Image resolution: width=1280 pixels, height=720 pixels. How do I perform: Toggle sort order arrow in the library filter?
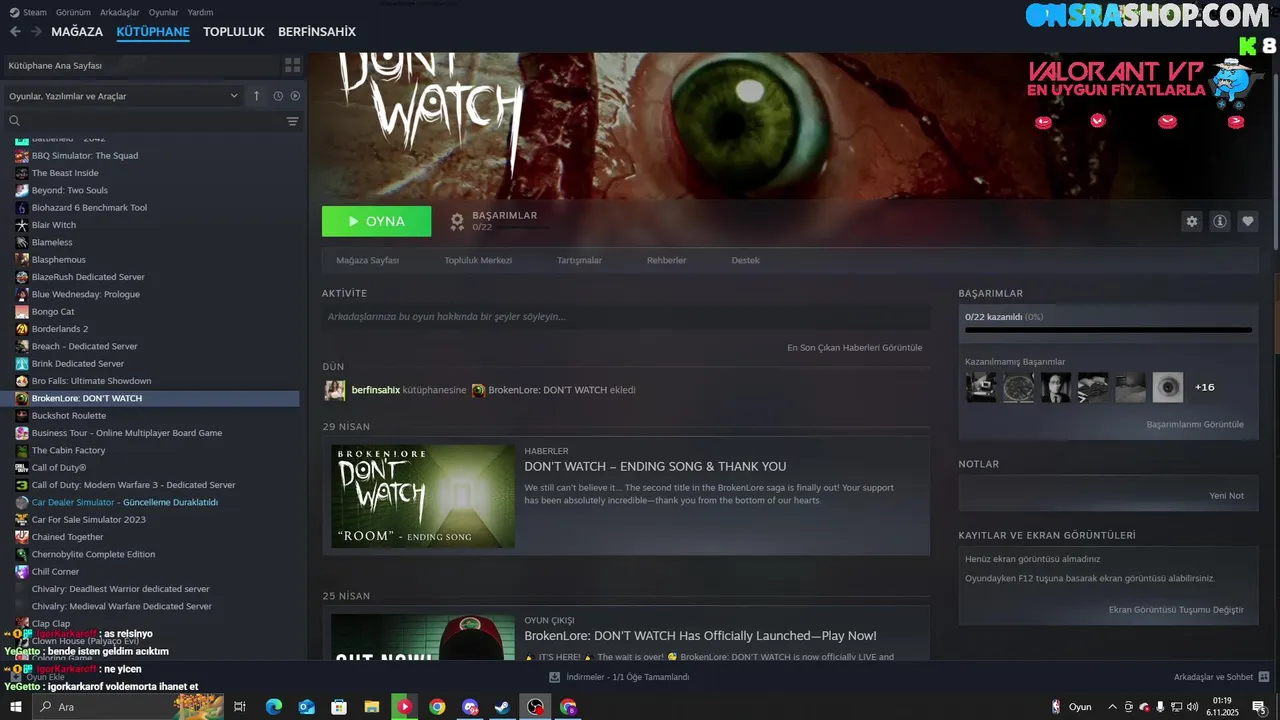pos(256,96)
